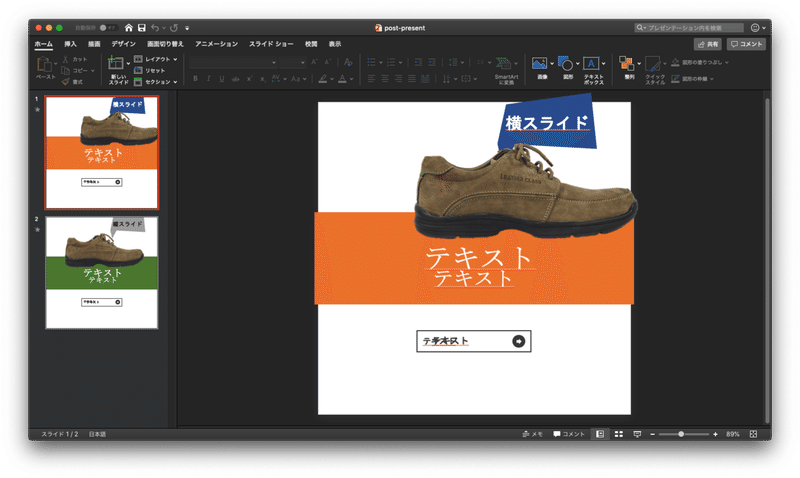This screenshot has width=800, height=478.
Task: Click the コメント button in ribbon
Action: pyautogui.click(x=746, y=44)
